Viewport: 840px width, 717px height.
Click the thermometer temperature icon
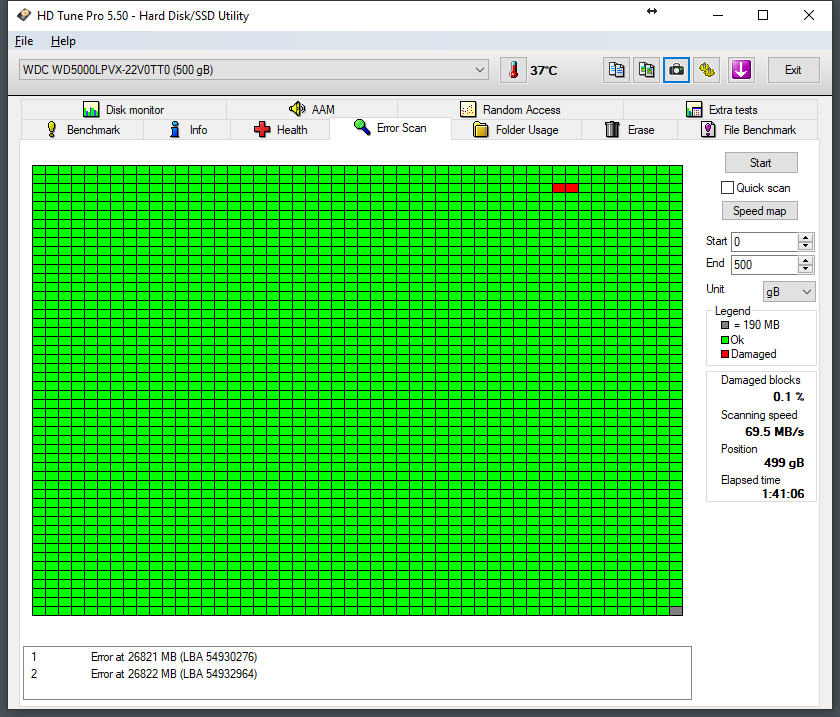pos(513,70)
